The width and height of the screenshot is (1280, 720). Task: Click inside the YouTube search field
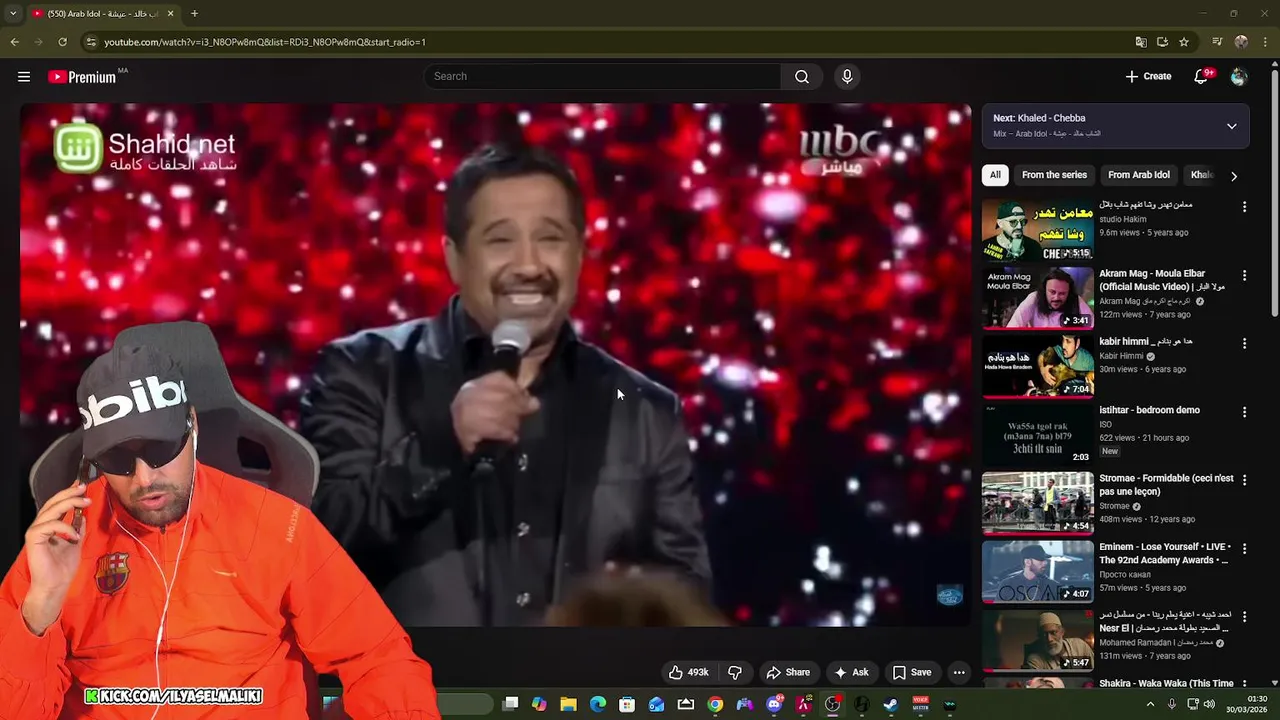point(603,77)
